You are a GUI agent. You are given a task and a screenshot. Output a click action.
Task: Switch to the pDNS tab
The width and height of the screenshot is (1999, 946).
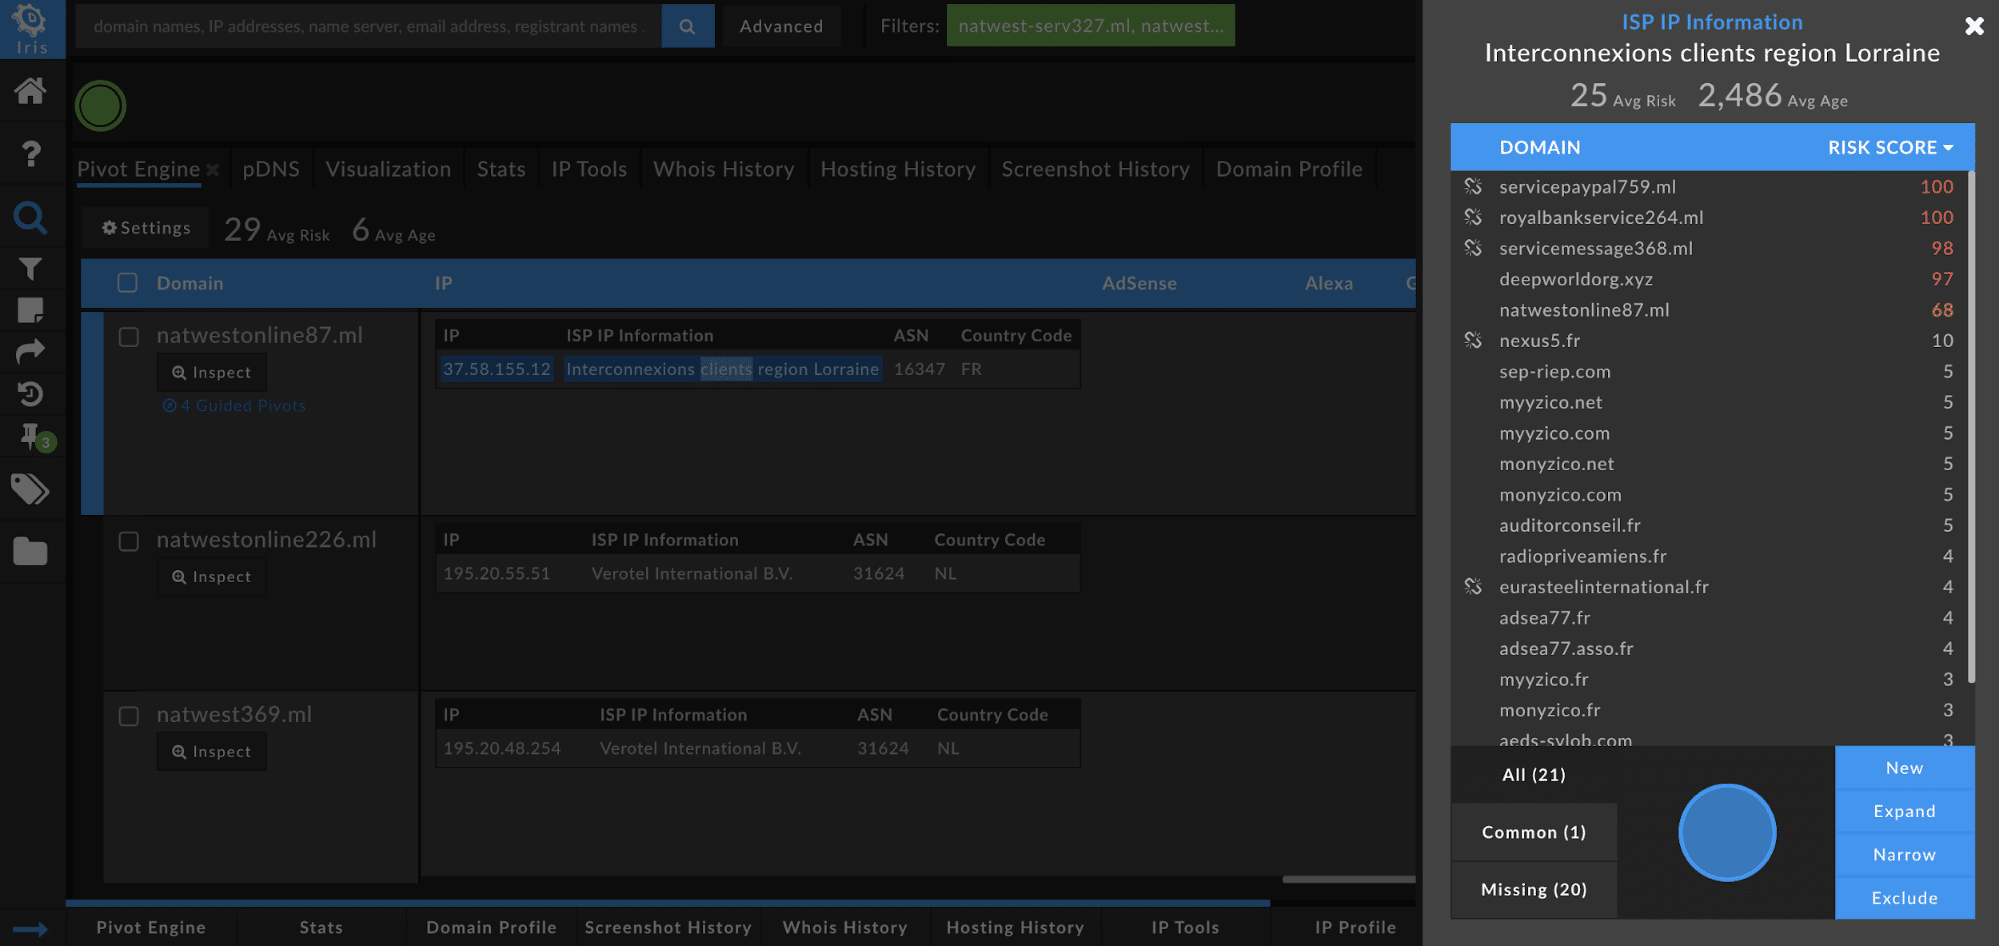coord(271,169)
